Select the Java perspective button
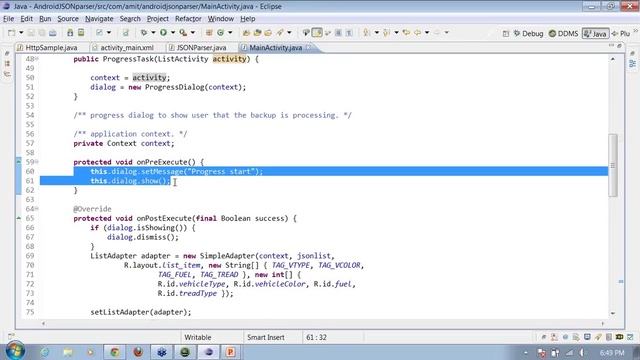This screenshot has height=360, width=640. pos(596,33)
